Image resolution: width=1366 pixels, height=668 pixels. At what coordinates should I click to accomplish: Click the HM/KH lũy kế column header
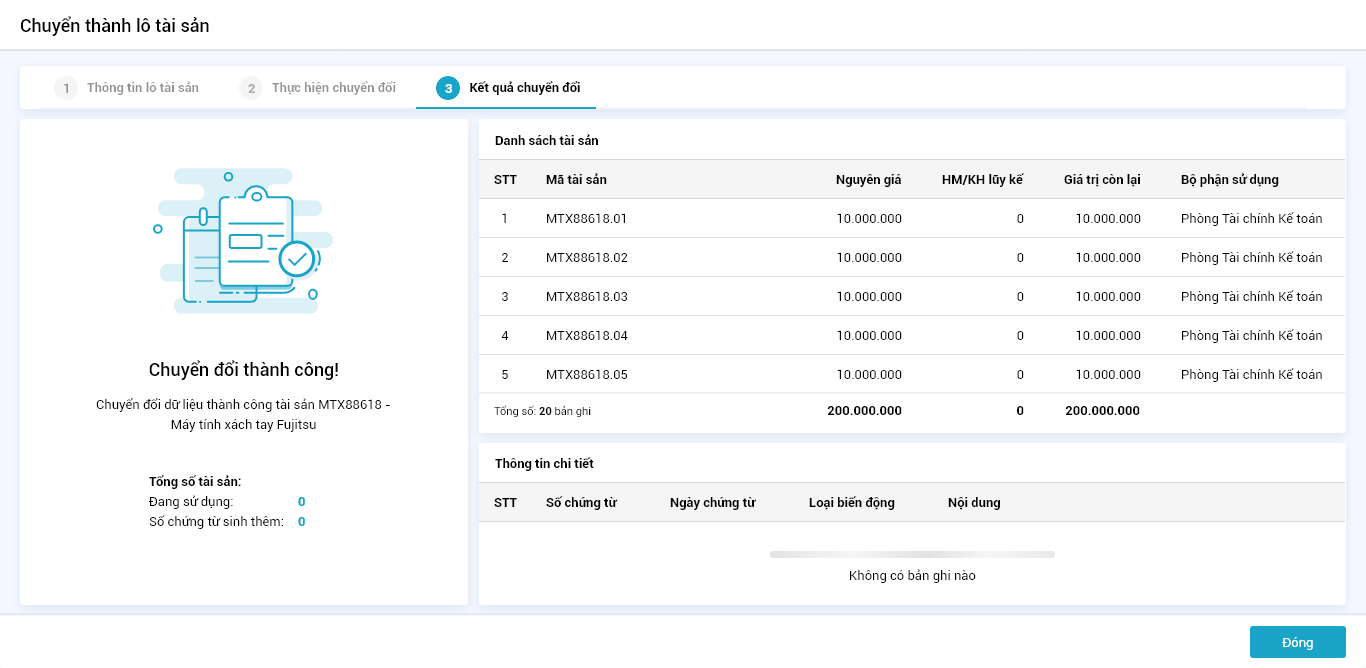[982, 180]
